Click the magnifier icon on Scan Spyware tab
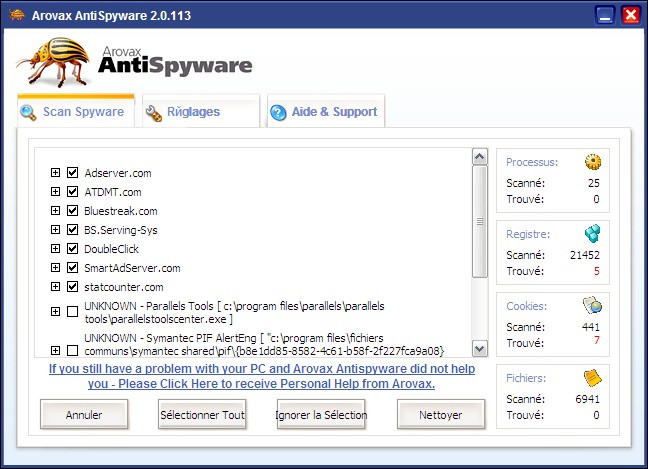This screenshot has width=648, height=469. pos(28,112)
